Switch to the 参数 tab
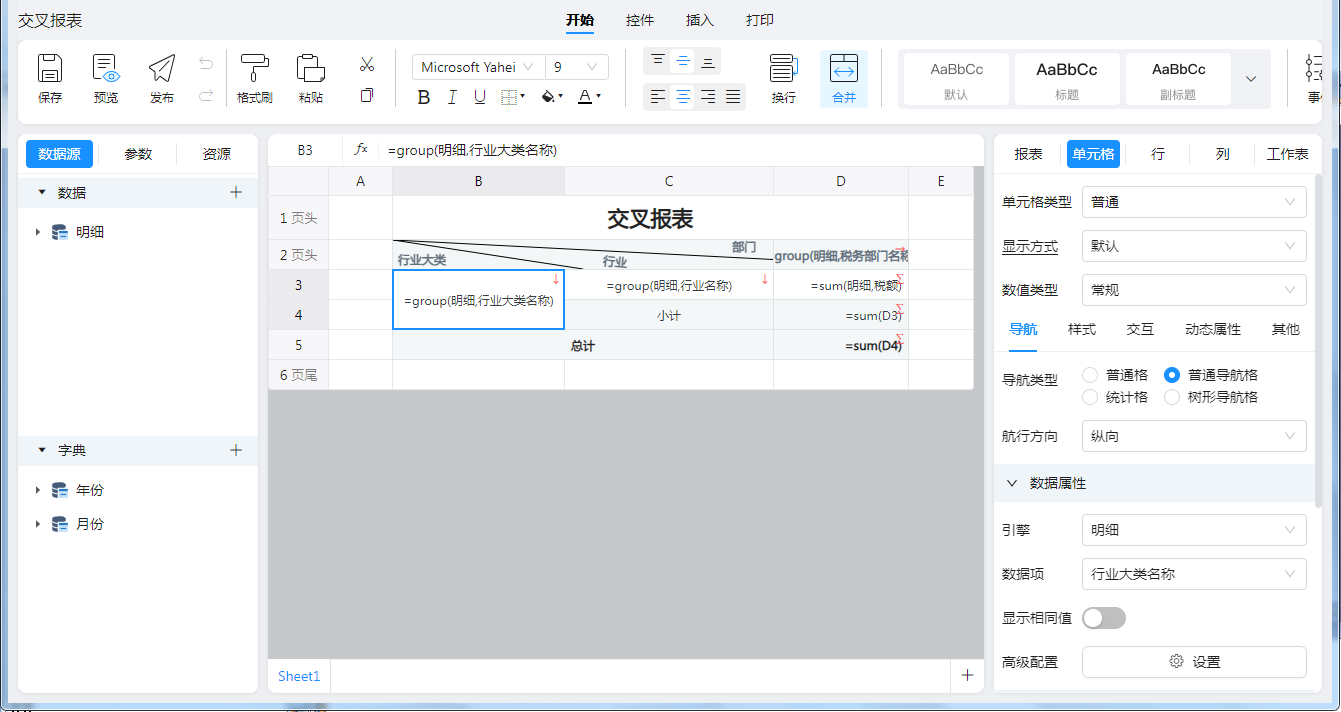This screenshot has width=1341, height=712. click(x=138, y=154)
